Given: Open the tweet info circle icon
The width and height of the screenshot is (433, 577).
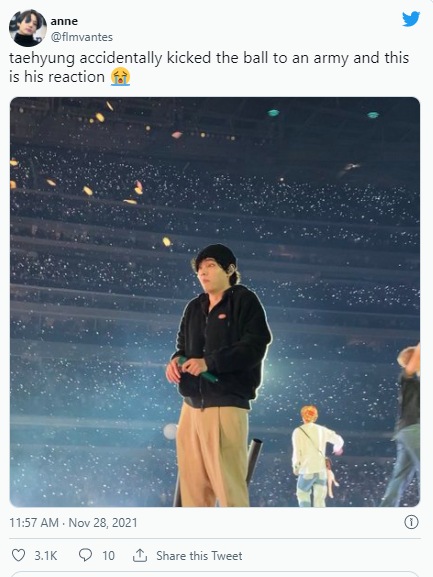Looking at the screenshot, I should coord(411,522).
